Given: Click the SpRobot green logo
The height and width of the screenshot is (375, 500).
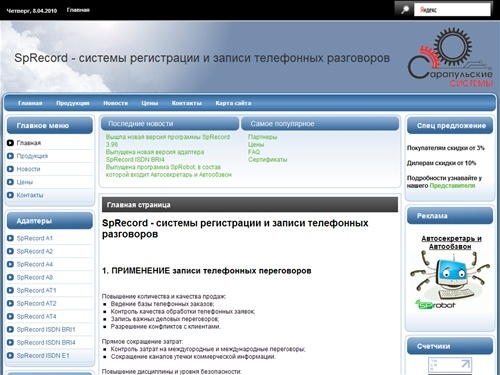Looking at the screenshot, I should [435, 304].
